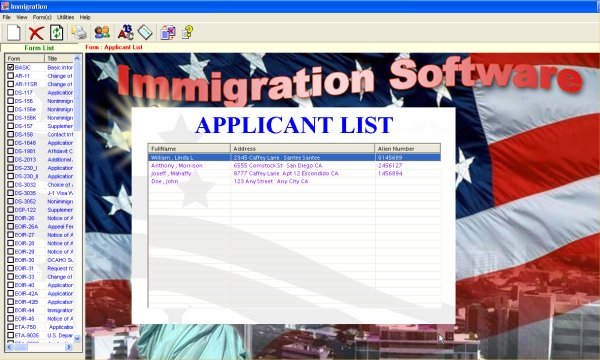Click form list scroll left arrow

click(10, 347)
